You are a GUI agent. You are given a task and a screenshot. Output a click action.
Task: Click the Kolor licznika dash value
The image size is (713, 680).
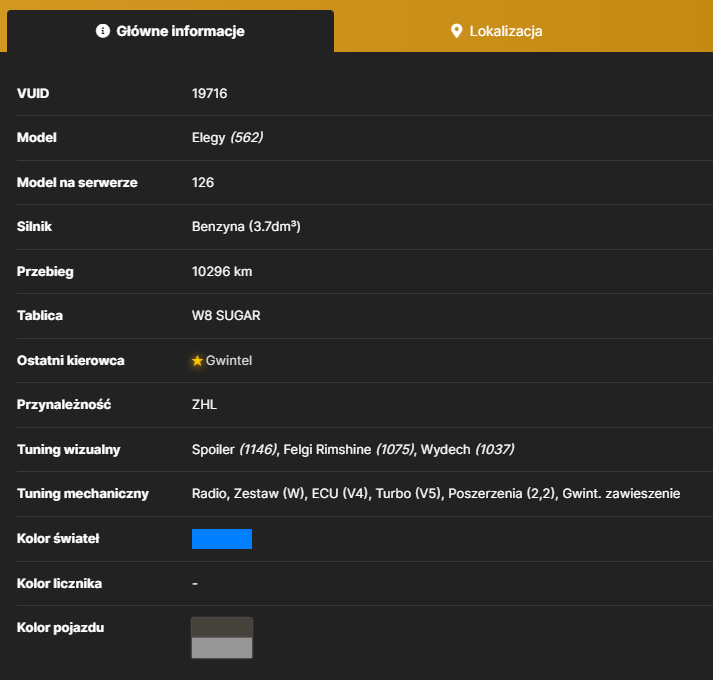point(195,584)
